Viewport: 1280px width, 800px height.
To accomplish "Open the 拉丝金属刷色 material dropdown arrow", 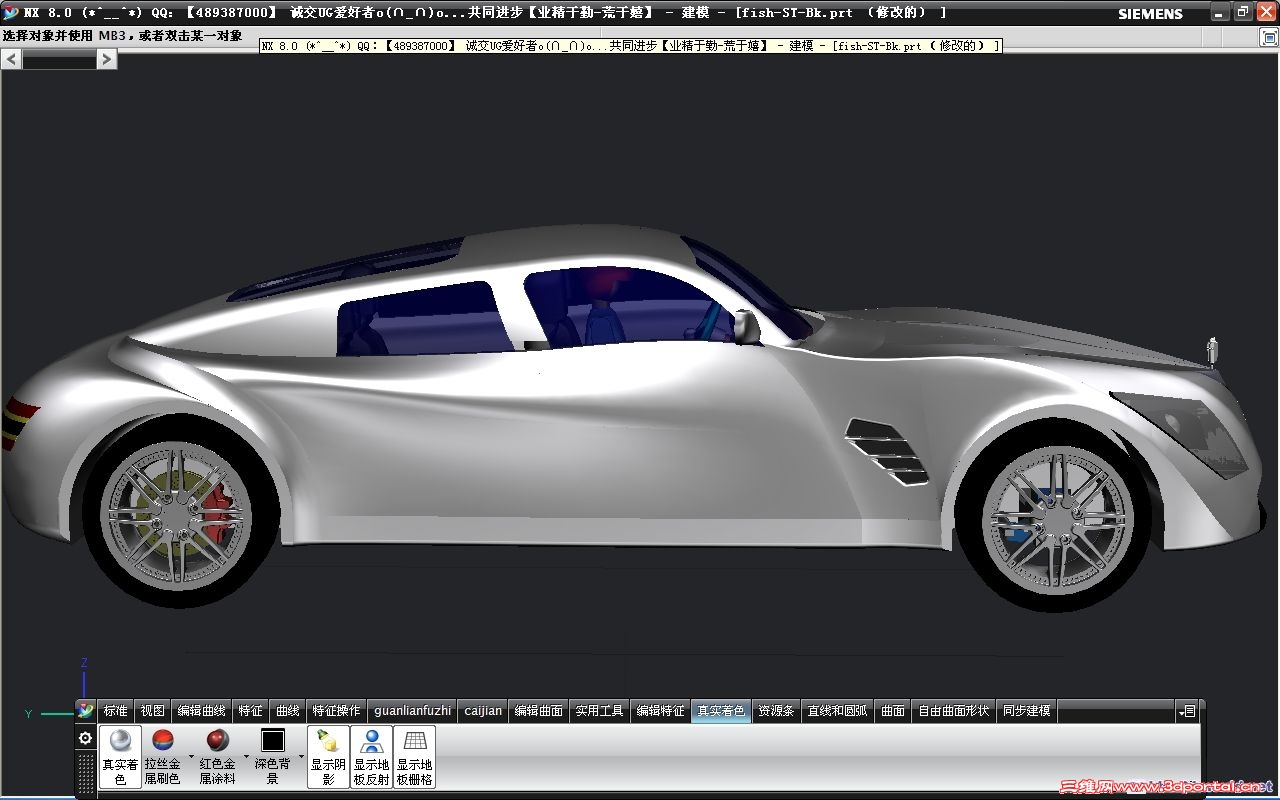I will coord(191,757).
